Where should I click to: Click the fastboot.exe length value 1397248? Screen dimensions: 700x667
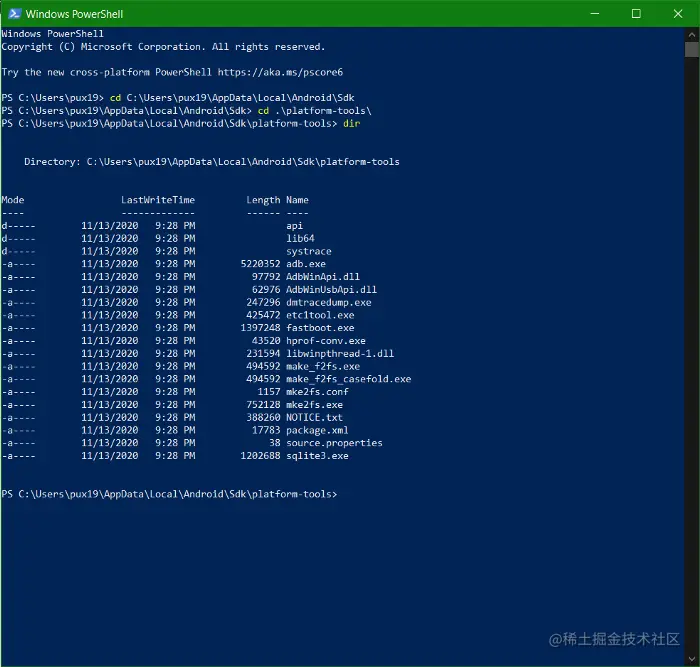pyautogui.click(x=261, y=328)
